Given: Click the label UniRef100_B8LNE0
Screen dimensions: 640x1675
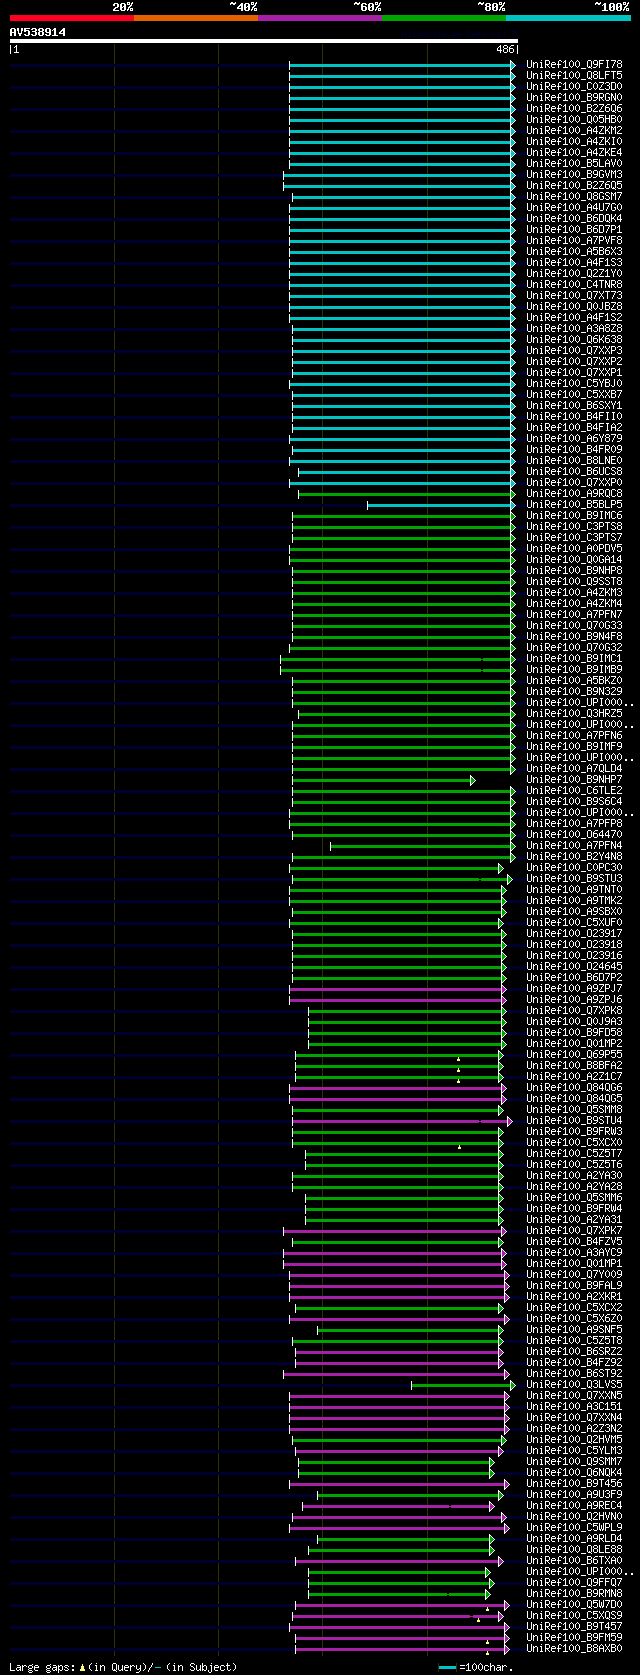Looking at the screenshot, I should click(574, 461).
